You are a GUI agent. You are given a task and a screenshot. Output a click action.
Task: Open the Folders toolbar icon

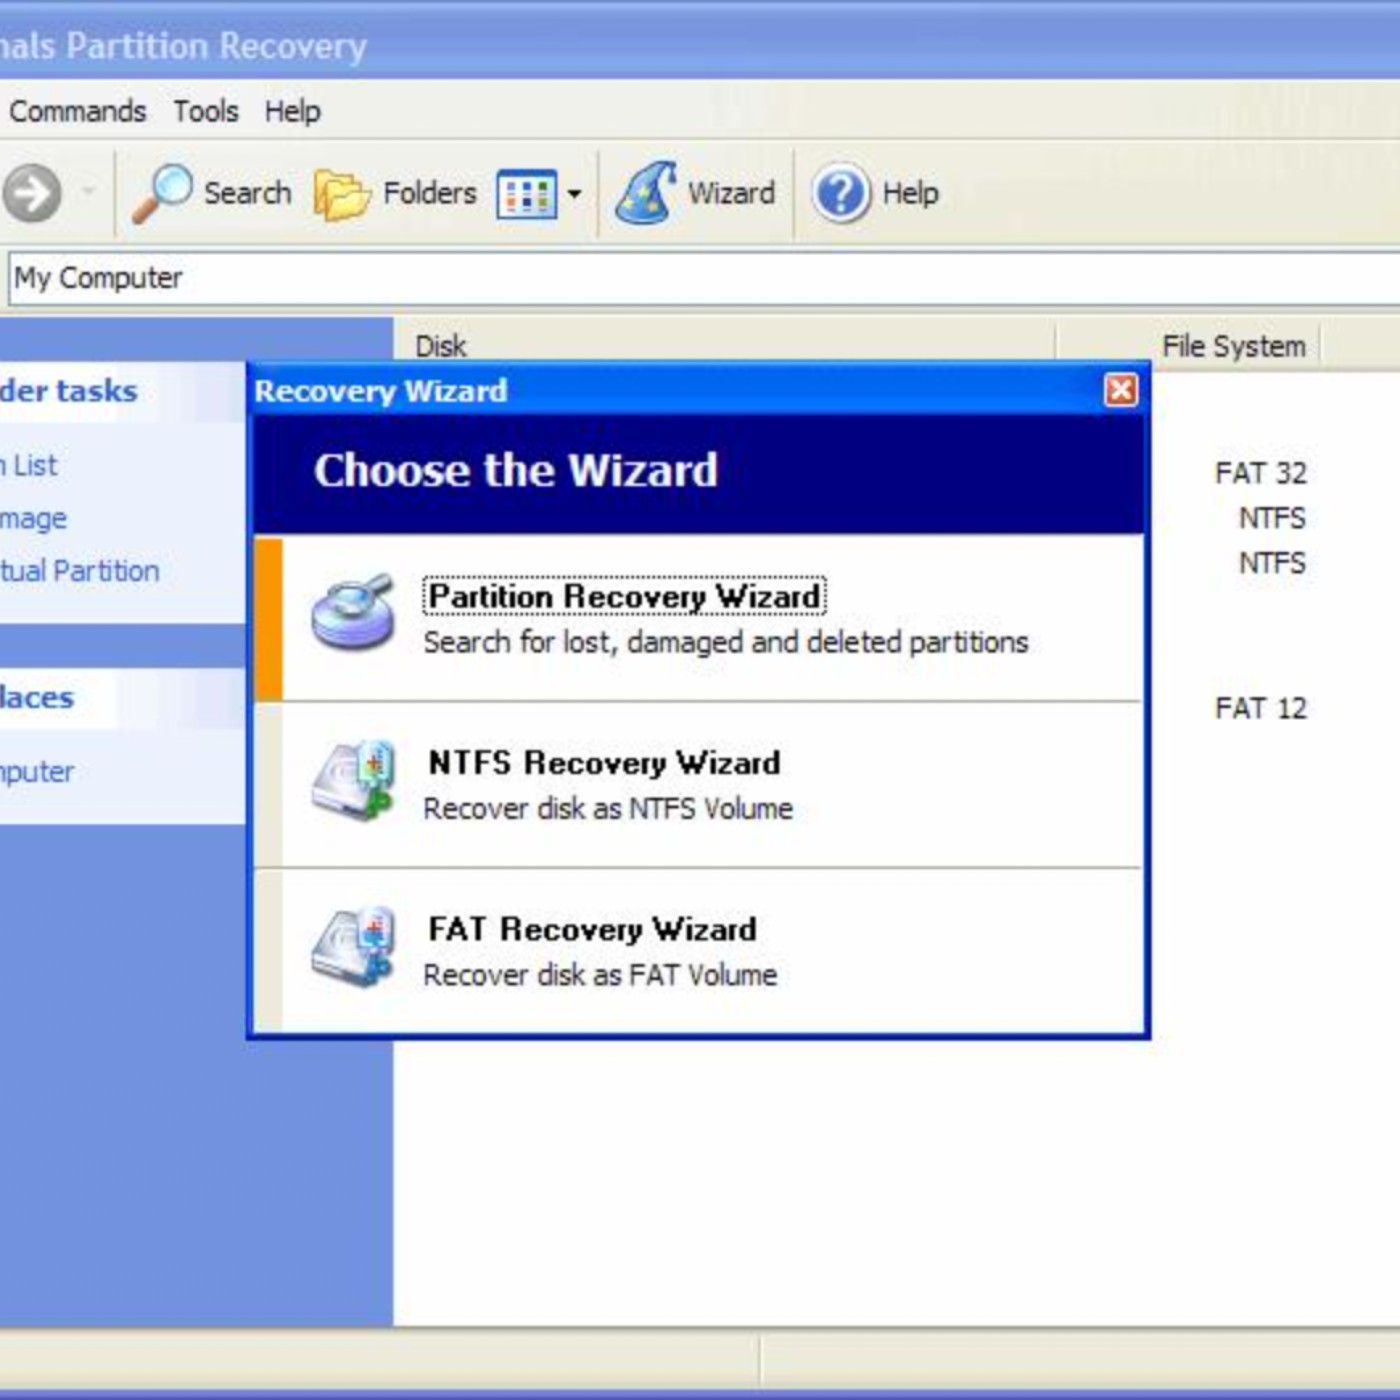pos(341,193)
